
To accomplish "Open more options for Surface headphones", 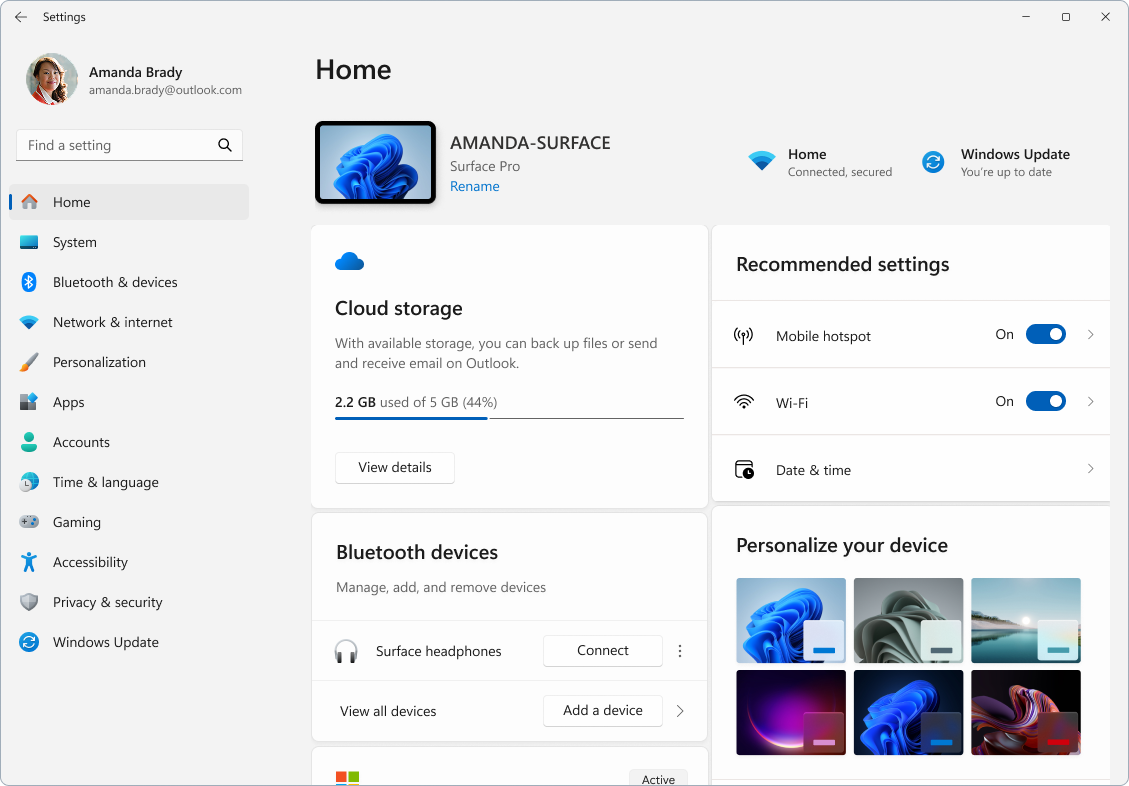I will pyautogui.click(x=680, y=651).
